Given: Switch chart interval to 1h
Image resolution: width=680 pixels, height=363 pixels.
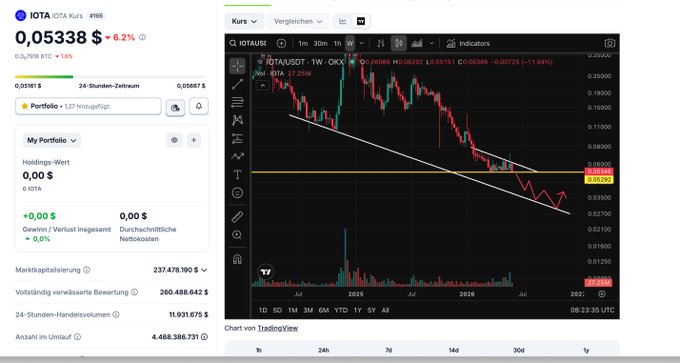Looking at the screenshot, I should click(337, 43).
